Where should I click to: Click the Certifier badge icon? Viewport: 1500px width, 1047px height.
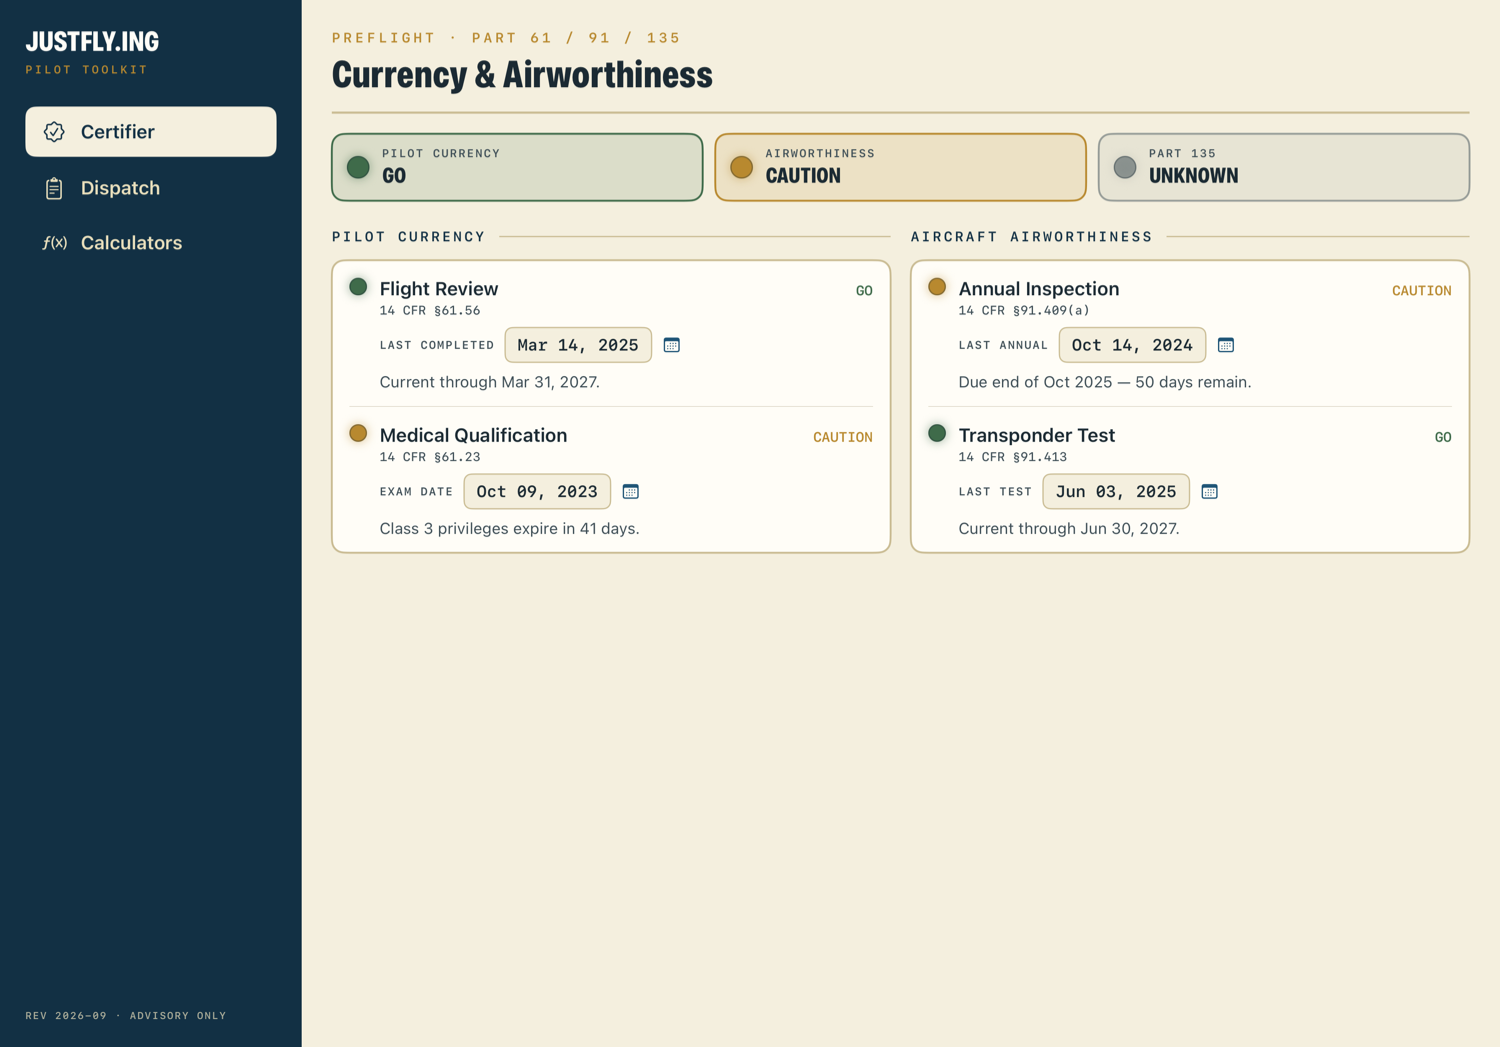(54, 132)
